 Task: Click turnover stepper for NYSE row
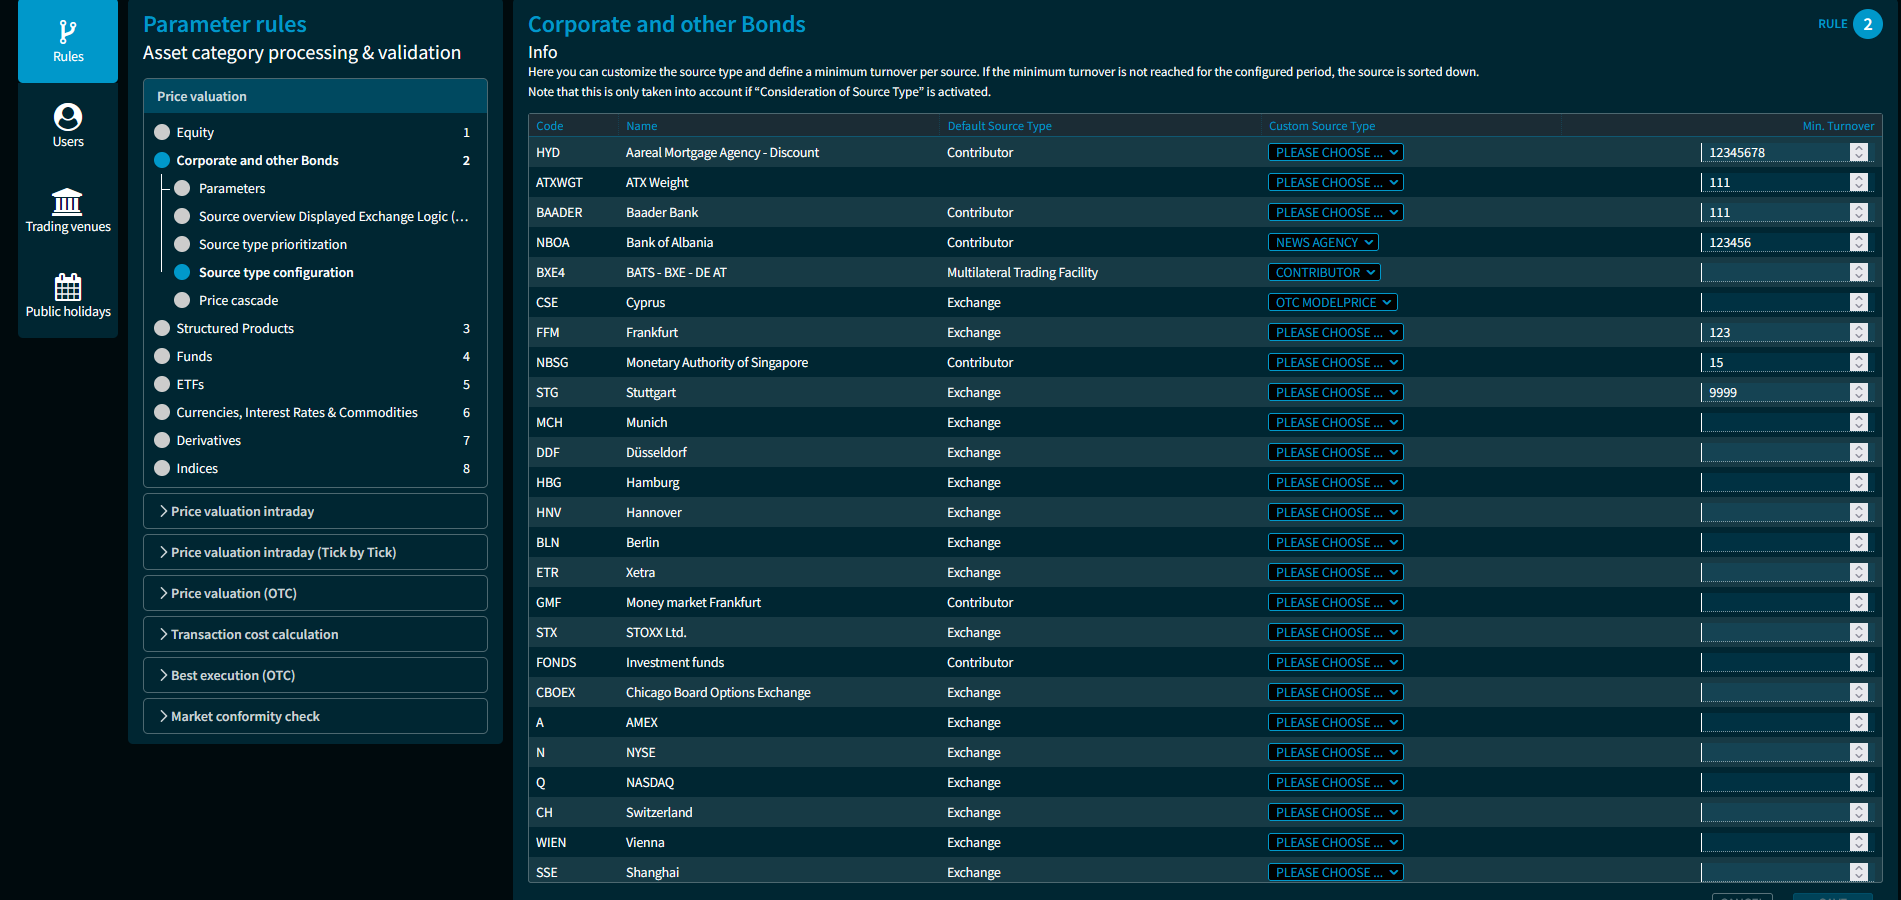[1859, 752]
